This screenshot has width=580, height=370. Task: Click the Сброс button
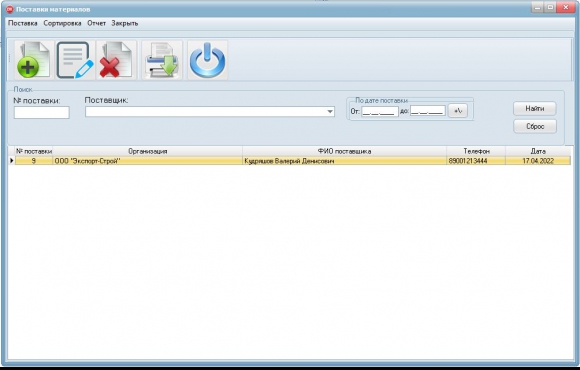click(535, 126)
